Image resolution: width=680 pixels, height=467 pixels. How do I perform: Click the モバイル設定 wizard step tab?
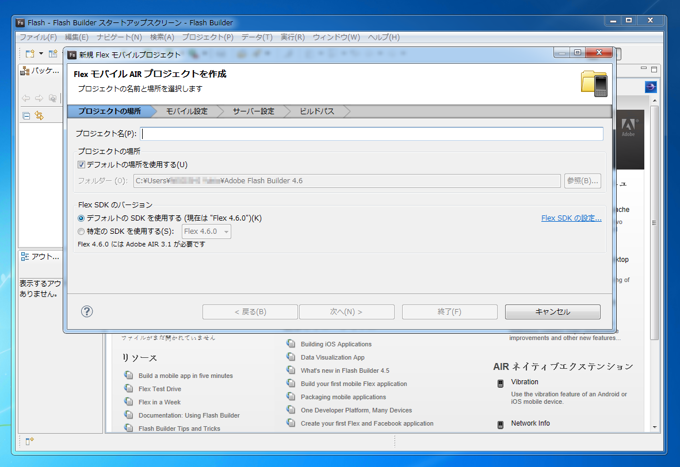pos(187,111)
